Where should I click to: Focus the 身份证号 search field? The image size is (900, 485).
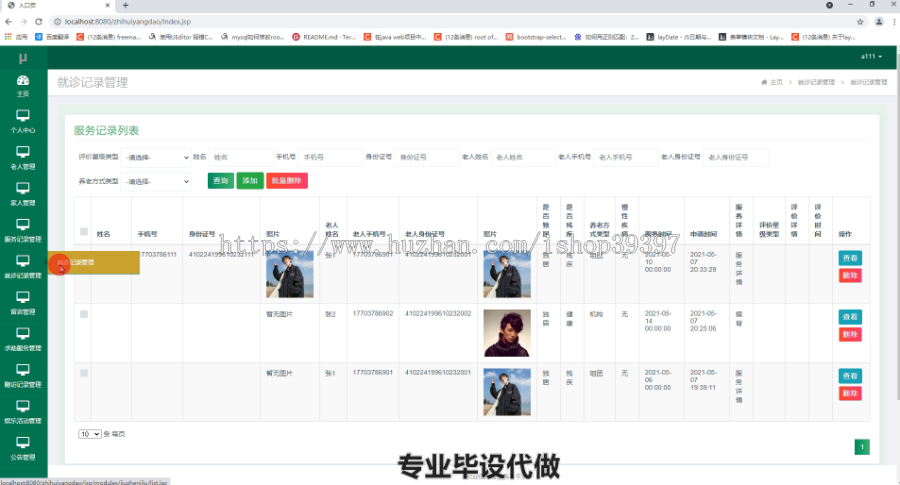[426, 157]
